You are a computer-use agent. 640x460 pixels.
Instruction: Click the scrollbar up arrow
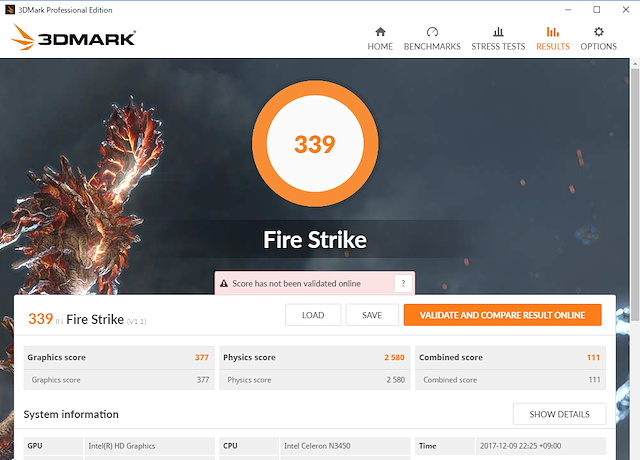pyautogui.click(x=635, y=64)
